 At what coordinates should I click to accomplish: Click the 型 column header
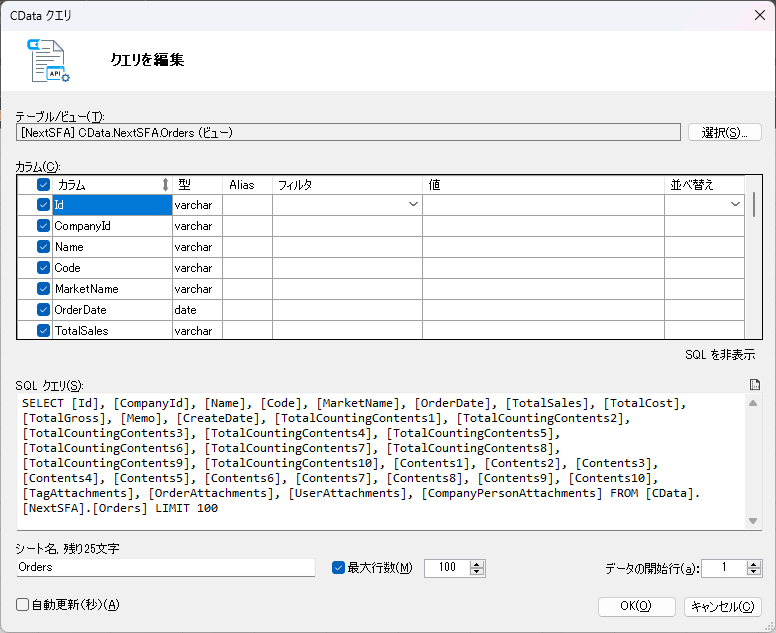click(197, 185)
